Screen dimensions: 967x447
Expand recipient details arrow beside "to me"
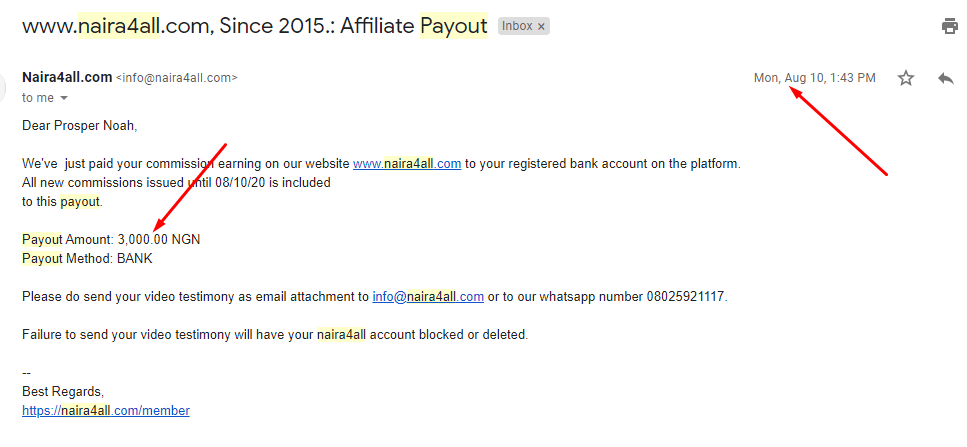tap(65, 98)
